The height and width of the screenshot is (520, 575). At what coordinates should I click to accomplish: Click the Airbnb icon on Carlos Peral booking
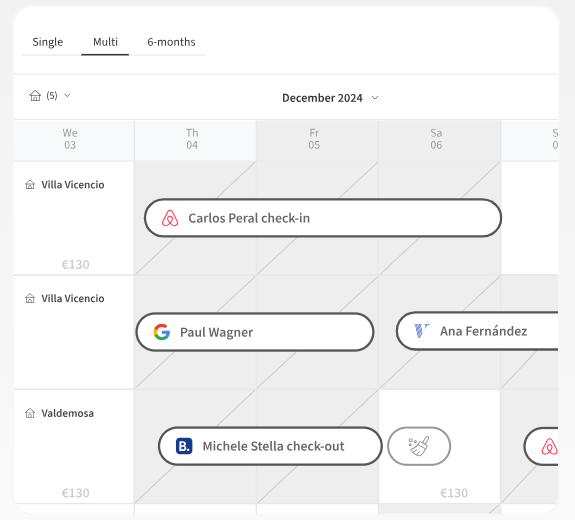170,218
